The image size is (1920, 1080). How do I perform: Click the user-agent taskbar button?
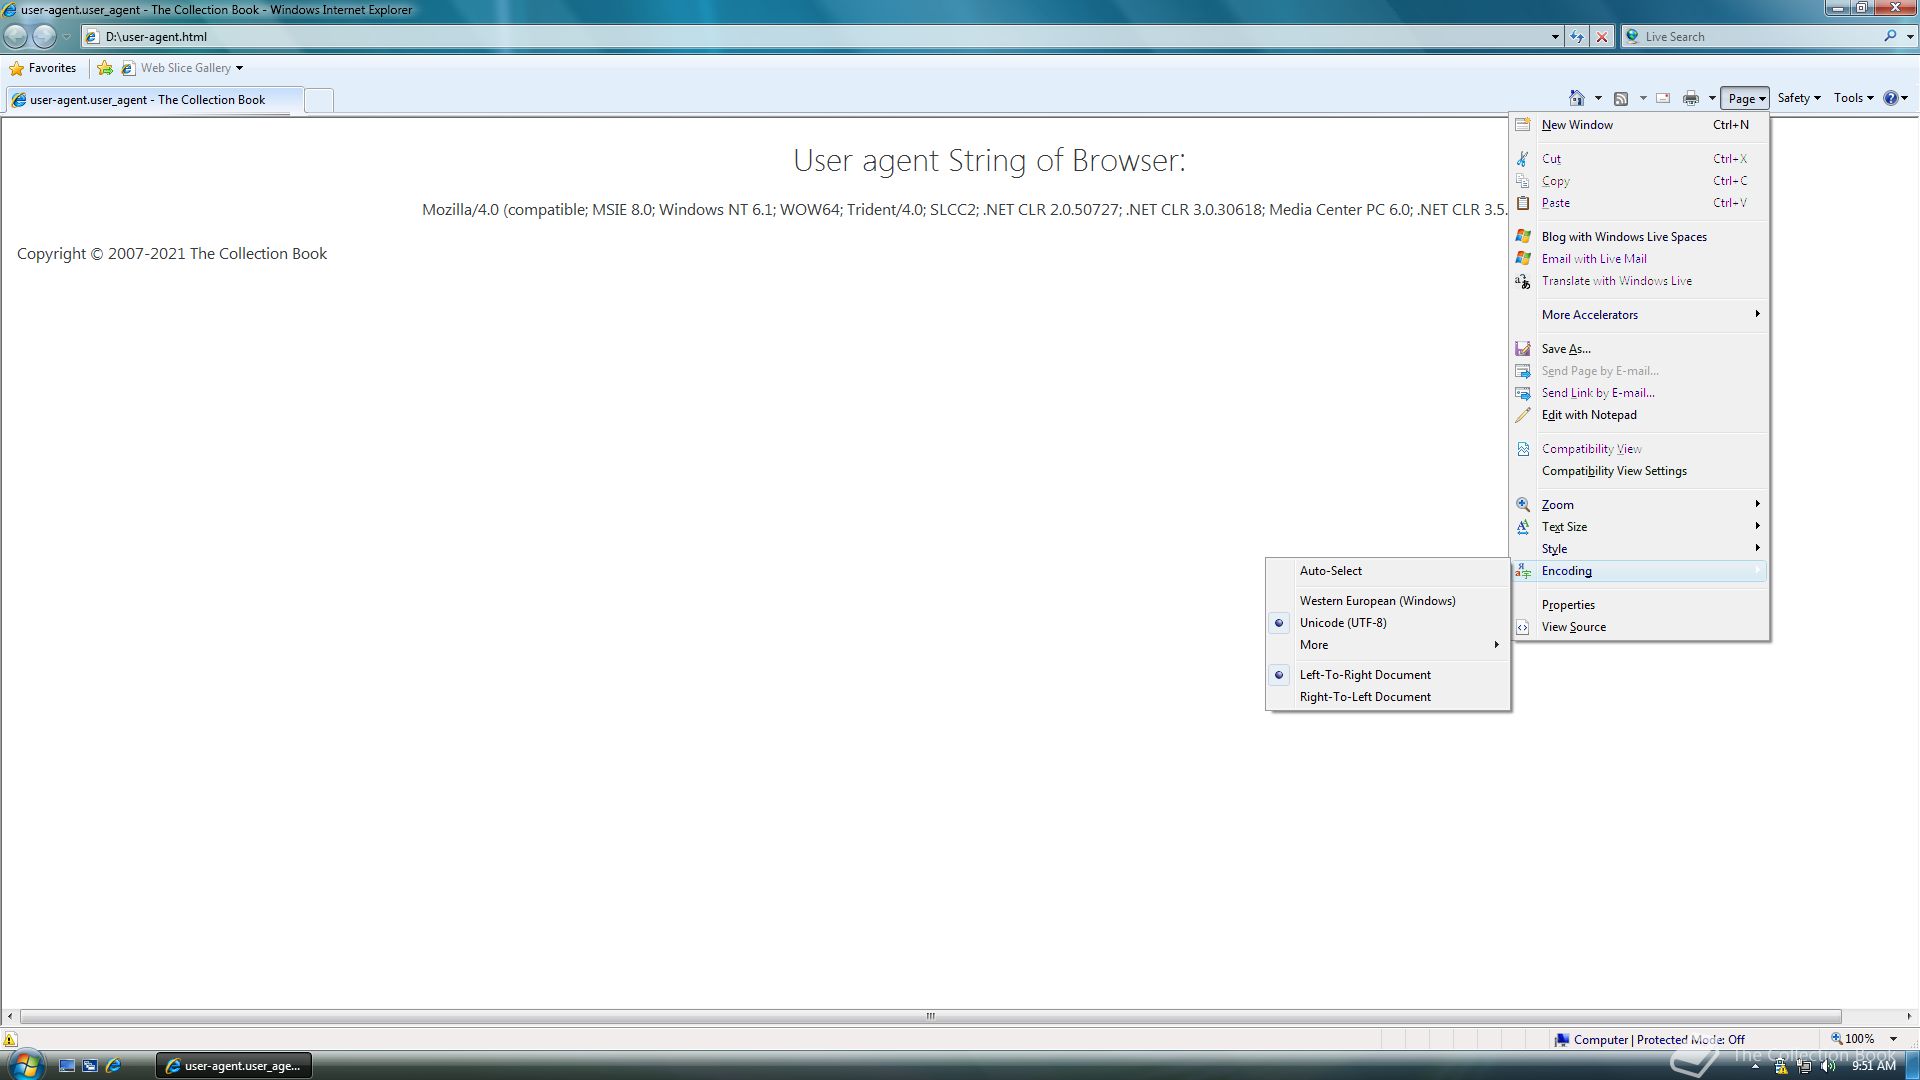234,1066
